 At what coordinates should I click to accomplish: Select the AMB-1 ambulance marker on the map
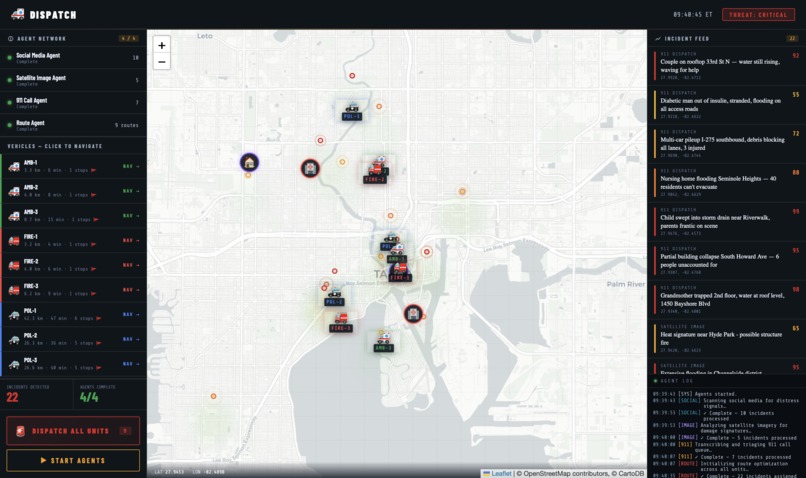pyautogui.click(x=396, y=253)
